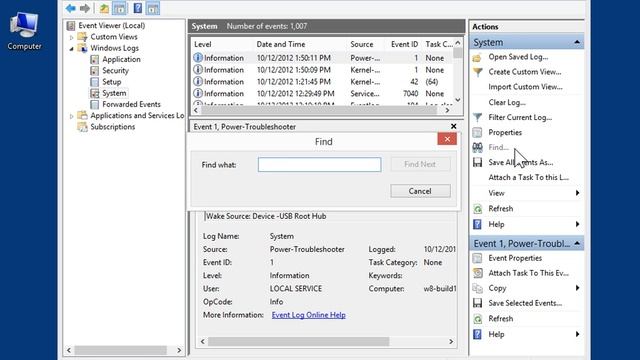Open the bottom Help submenu arrow

point(577,334)
